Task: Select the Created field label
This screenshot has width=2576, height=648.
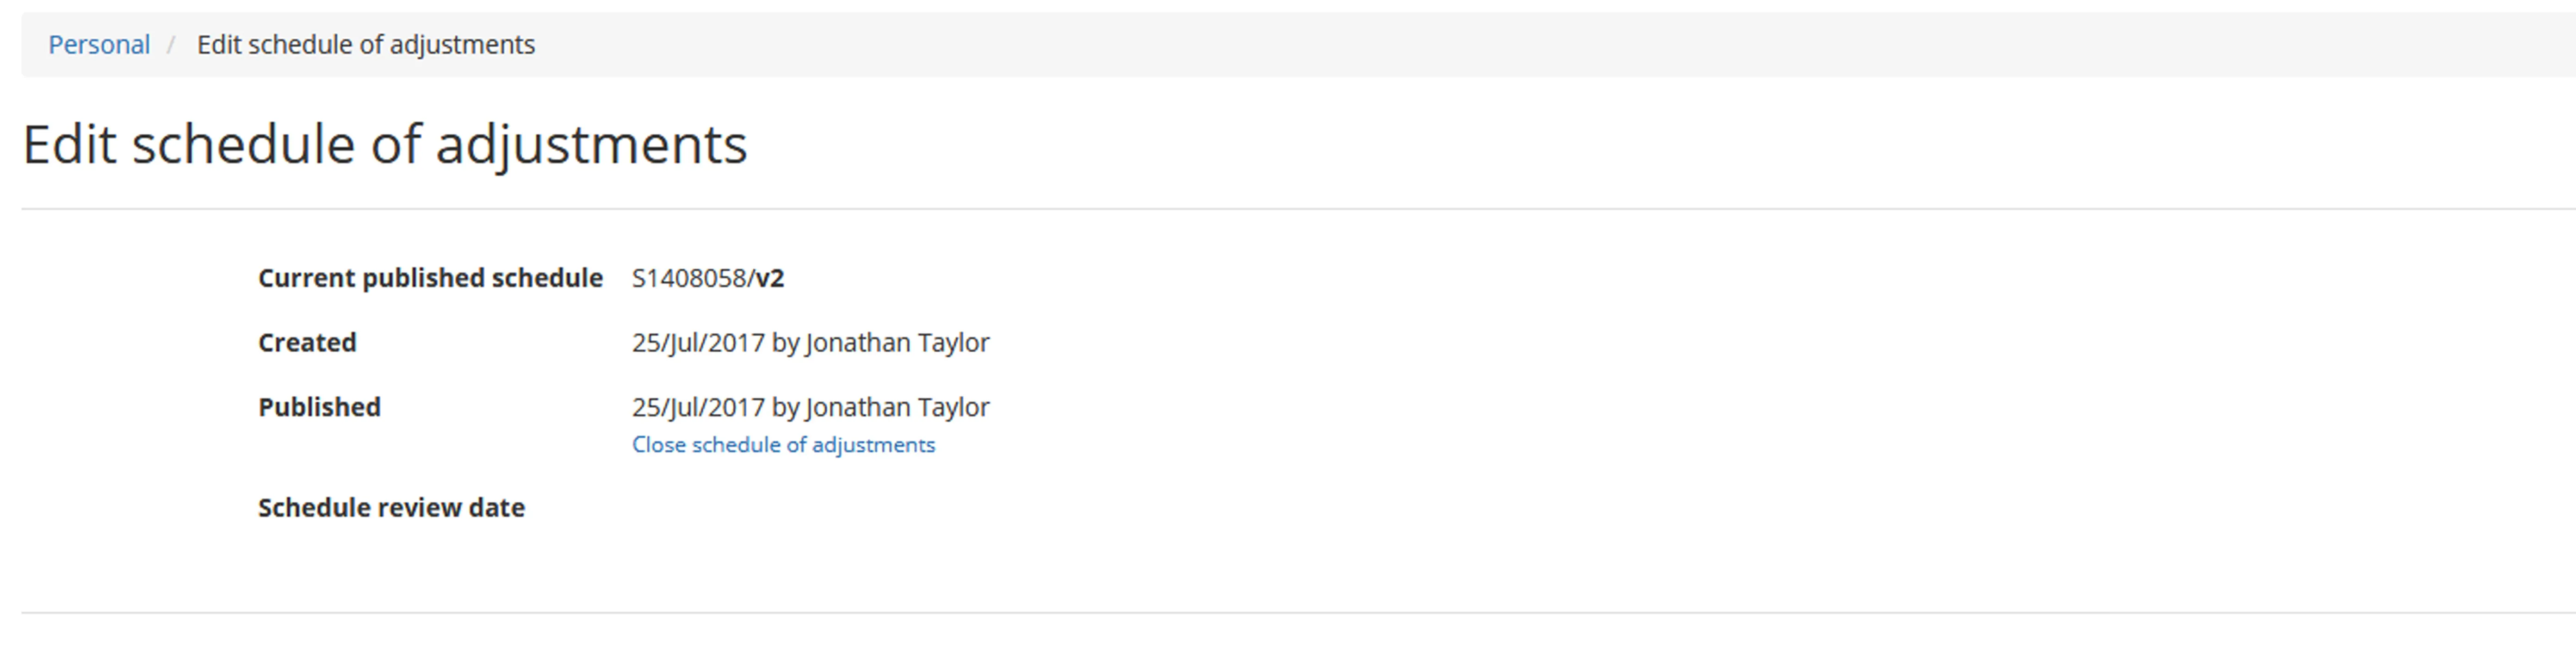Action: [x=307, y=343]
